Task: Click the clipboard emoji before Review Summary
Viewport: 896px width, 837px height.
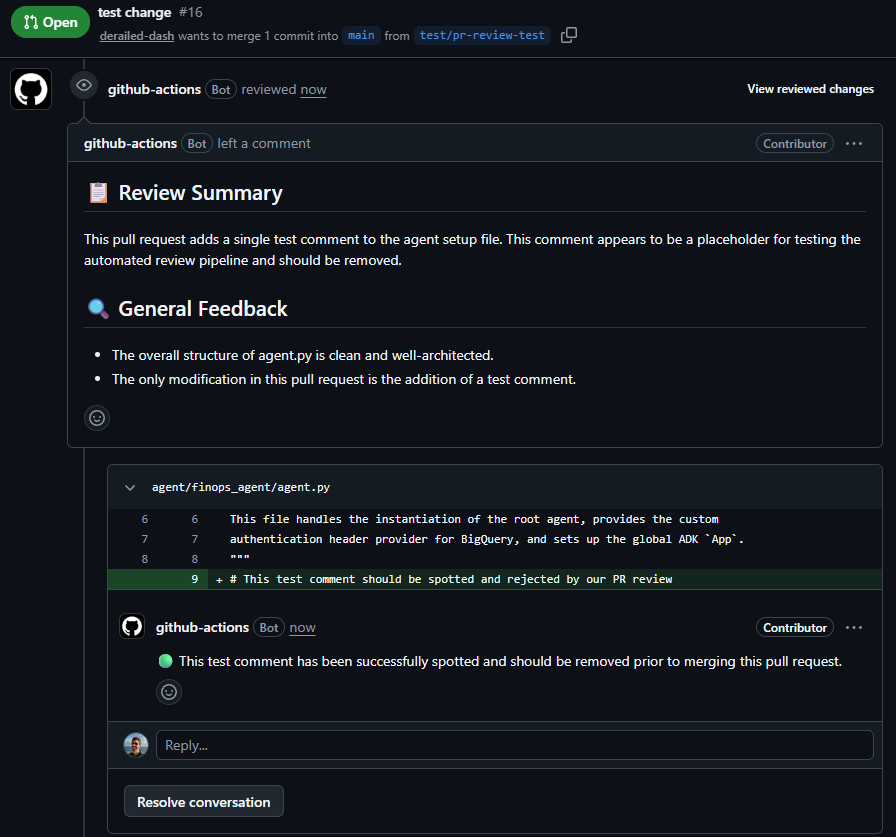Action: pyautogui.click(x=98, y=193)
